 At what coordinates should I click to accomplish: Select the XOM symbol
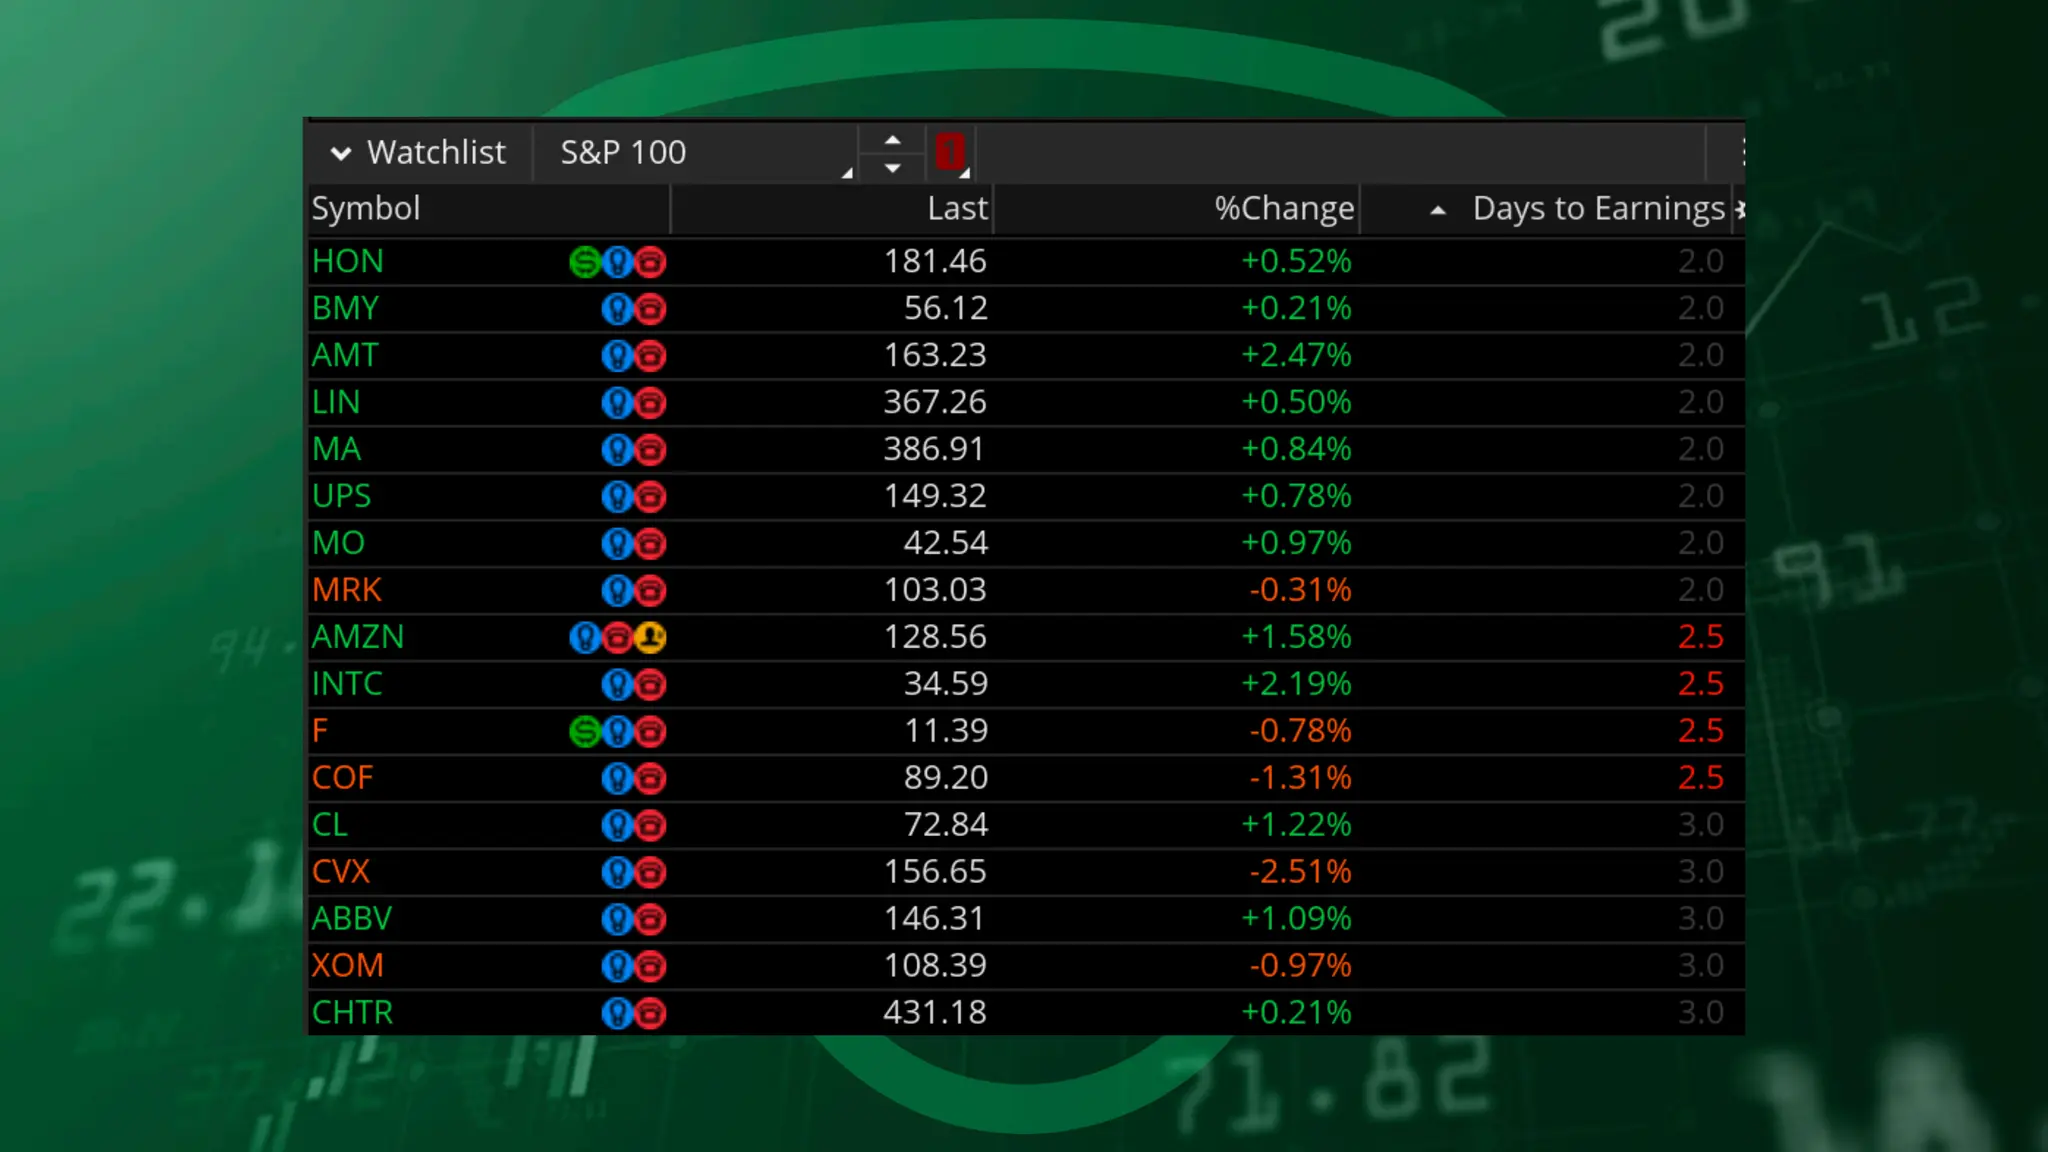(x=348, y=966)
